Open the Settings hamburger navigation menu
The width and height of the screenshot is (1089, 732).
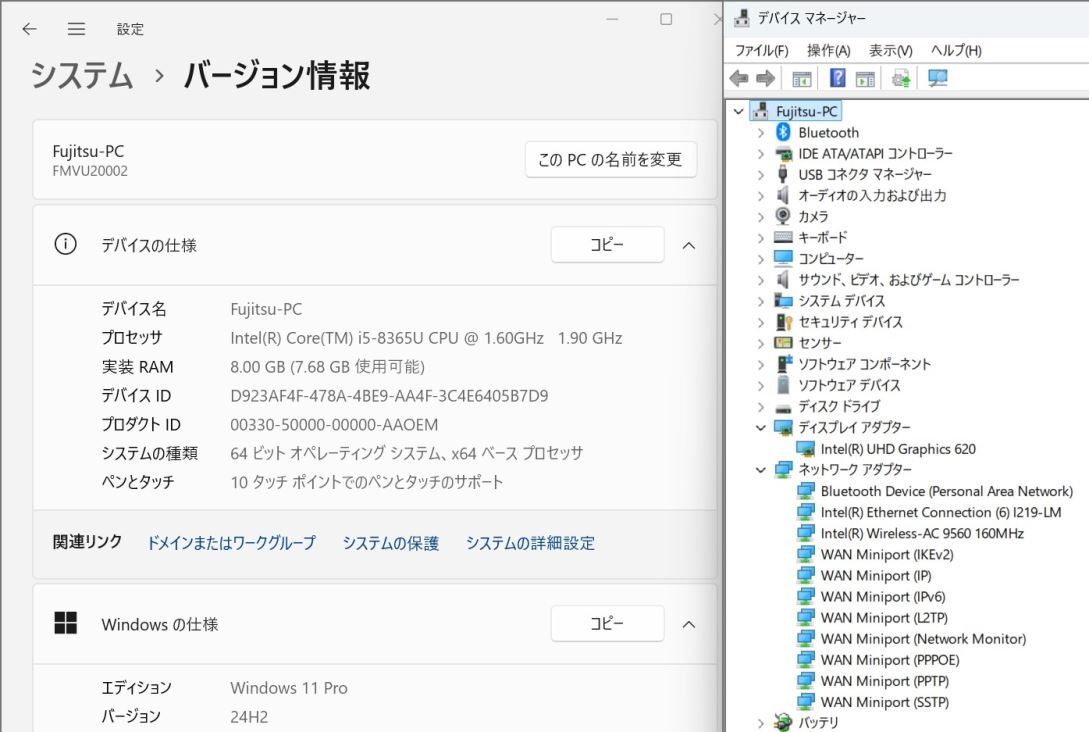pos(76,29)
